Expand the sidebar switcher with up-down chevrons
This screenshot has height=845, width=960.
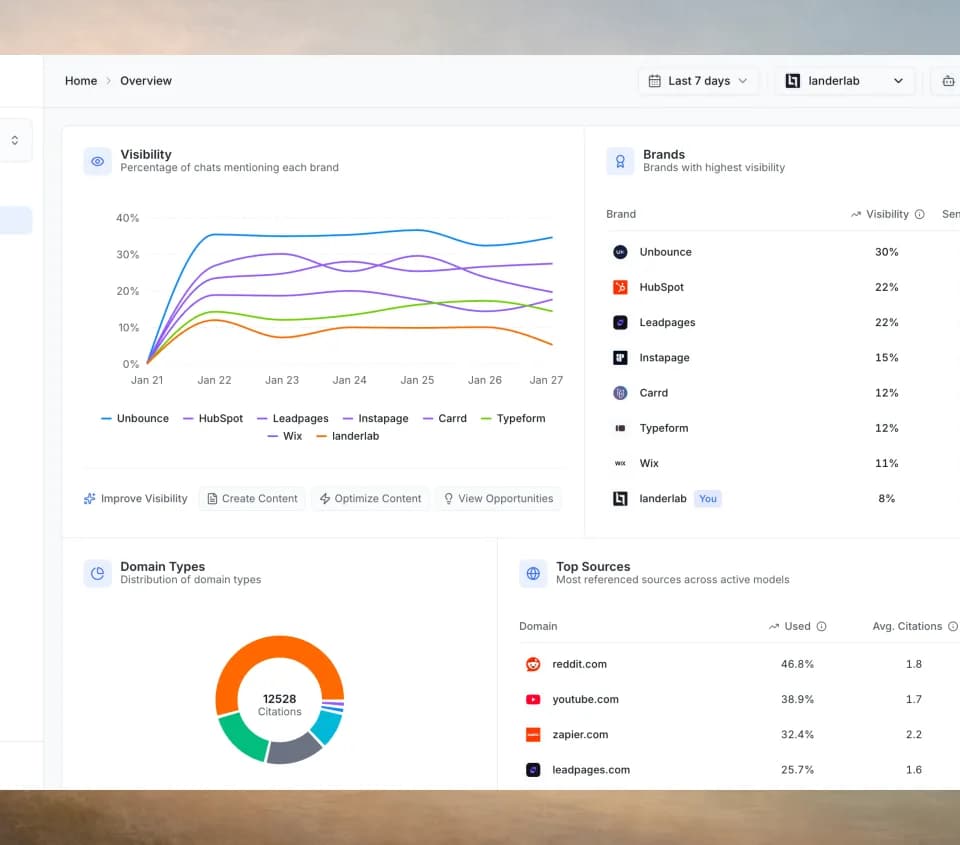(15, 140)
